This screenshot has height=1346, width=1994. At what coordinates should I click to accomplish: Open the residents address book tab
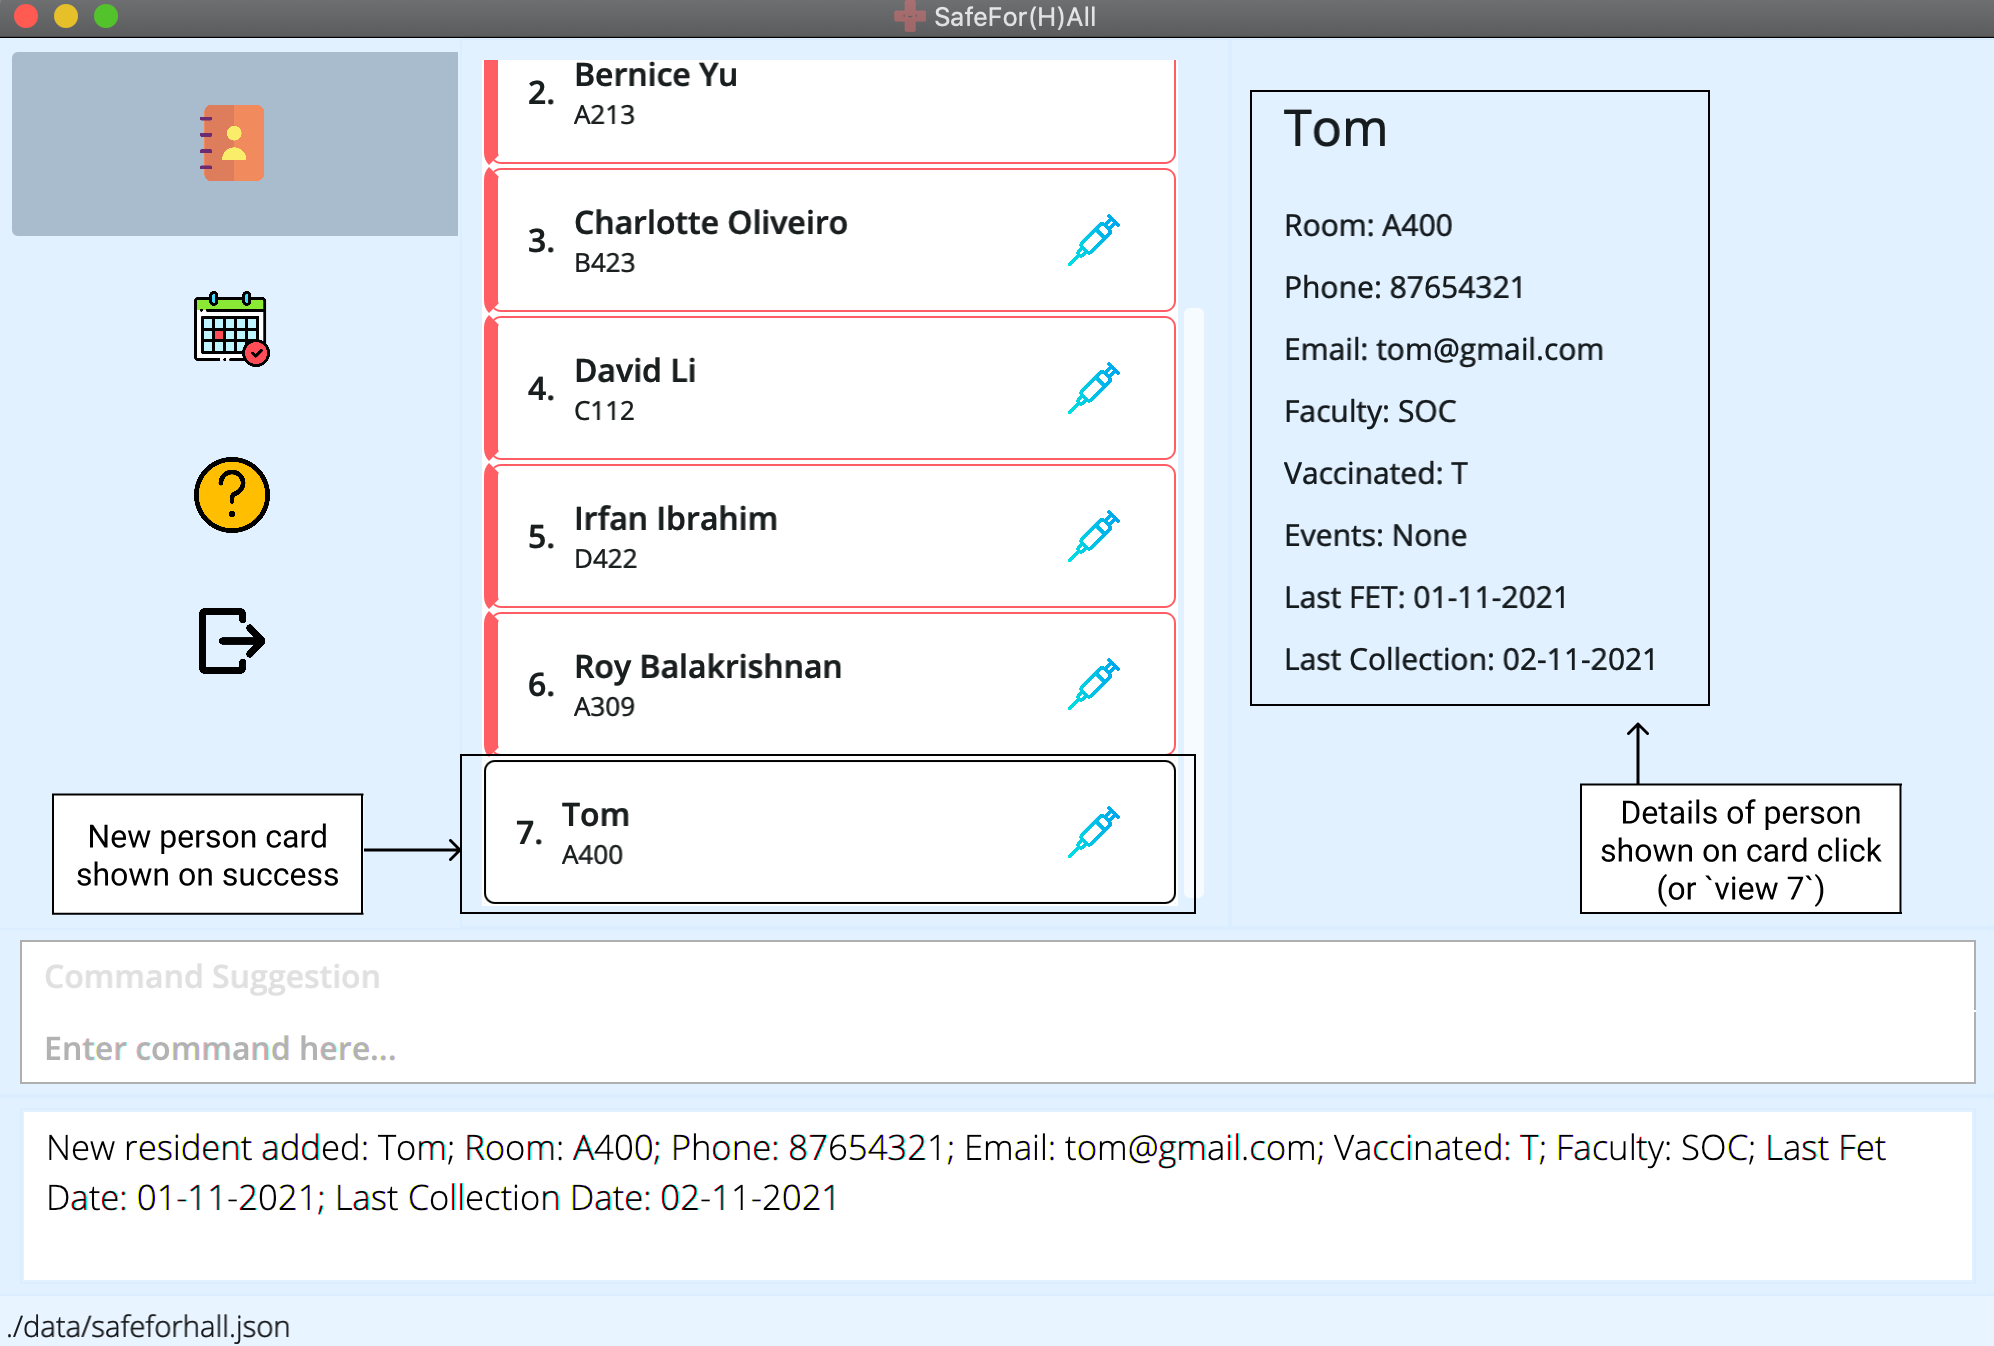(234, 143)
